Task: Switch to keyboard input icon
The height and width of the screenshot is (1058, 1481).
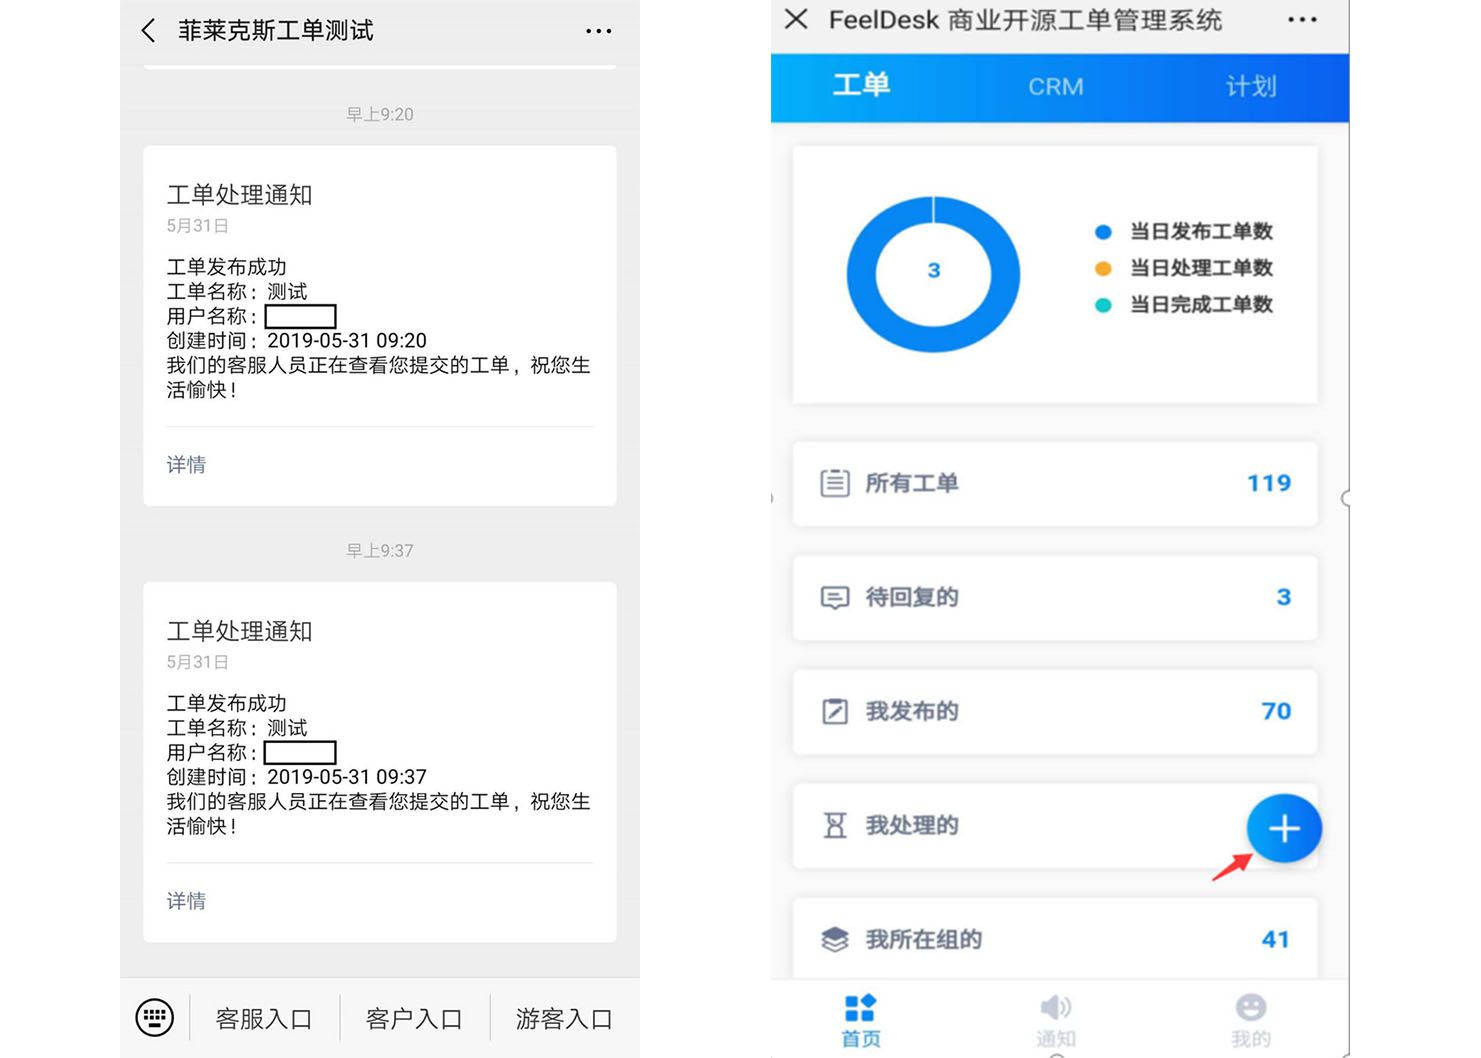Action: click(x=154, y=1018)
